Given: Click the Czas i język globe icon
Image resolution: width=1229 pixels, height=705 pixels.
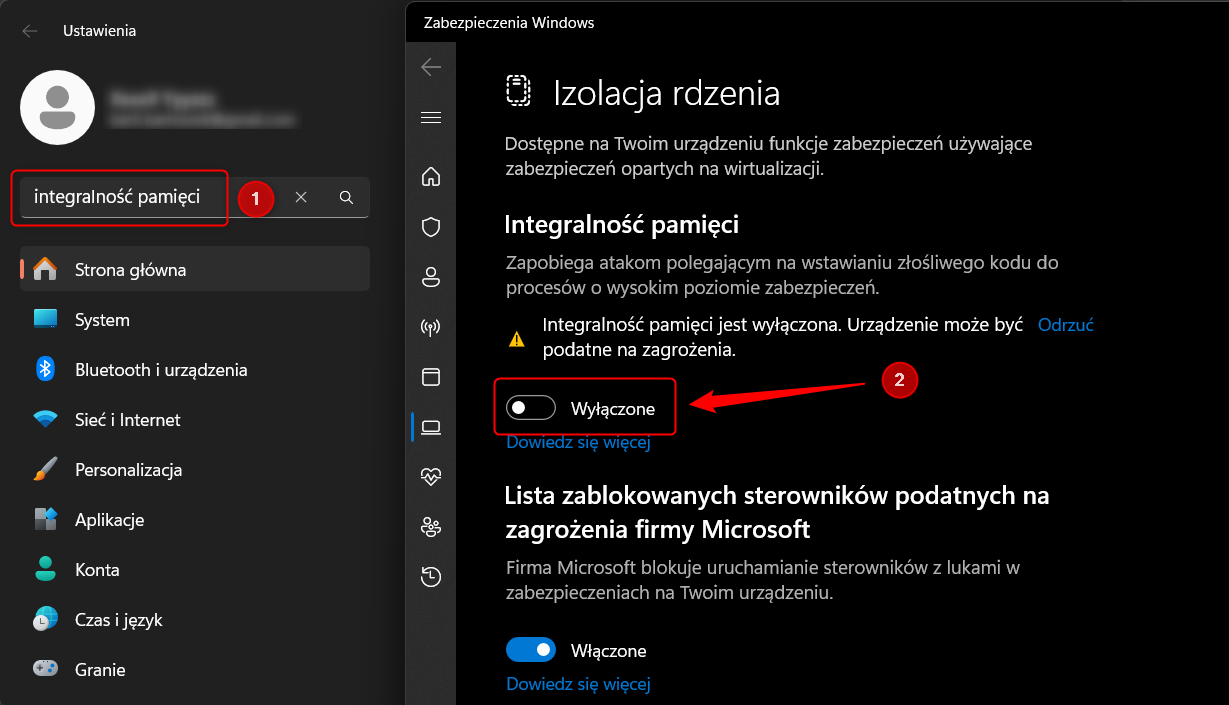Looking at the screenshot, I should pyautogui.click(x=45, y=619).
